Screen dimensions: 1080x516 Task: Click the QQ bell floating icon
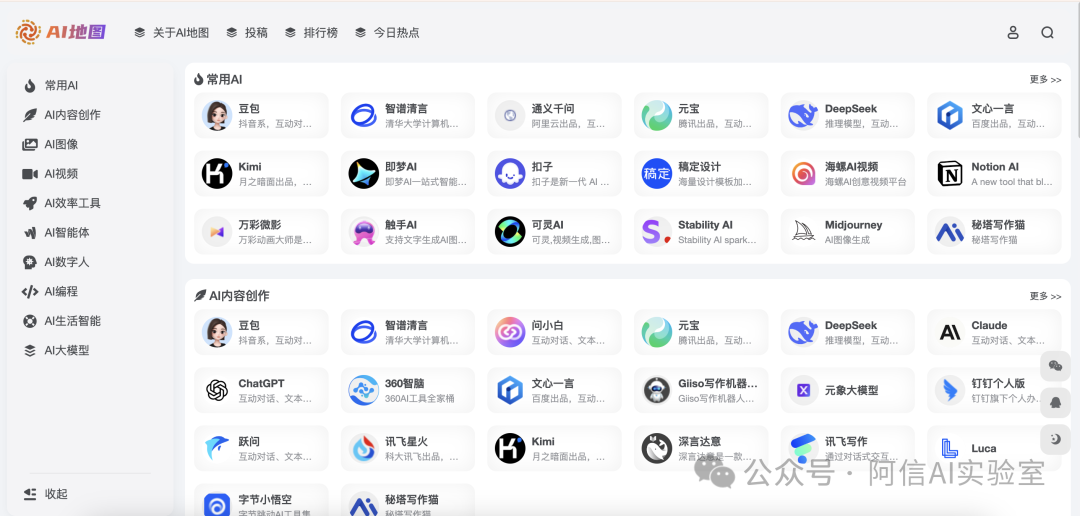(1055, 402)
